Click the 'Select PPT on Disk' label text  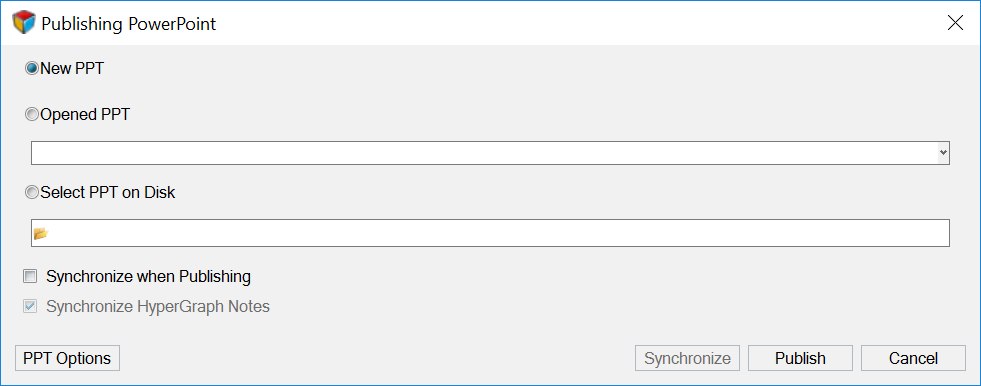click(x=108, y=193)
